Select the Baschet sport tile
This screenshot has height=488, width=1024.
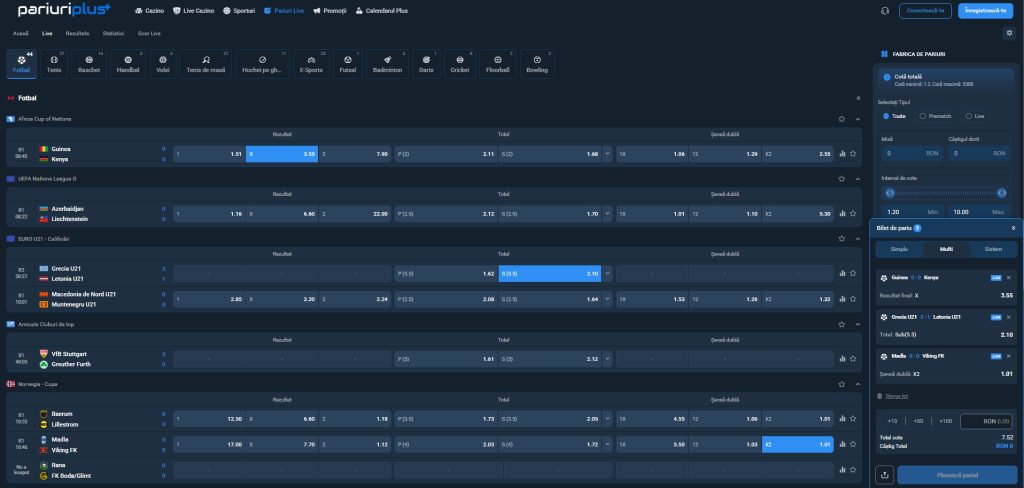pos(89,64)
